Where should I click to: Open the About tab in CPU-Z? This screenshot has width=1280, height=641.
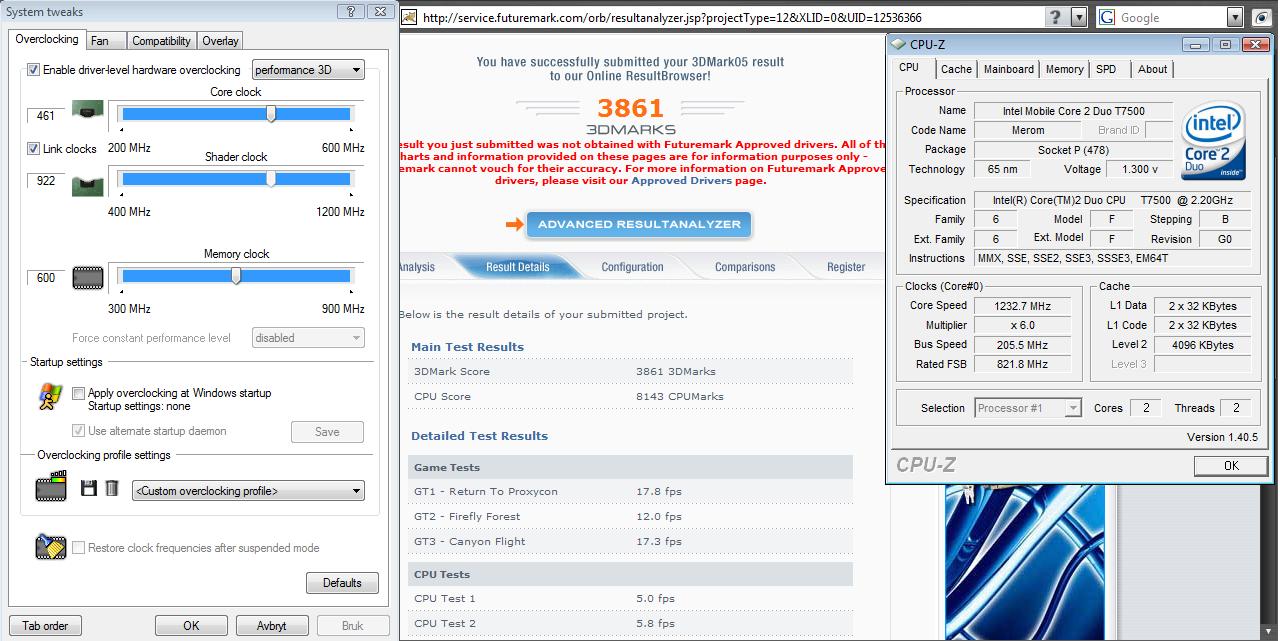point(1152,69)
